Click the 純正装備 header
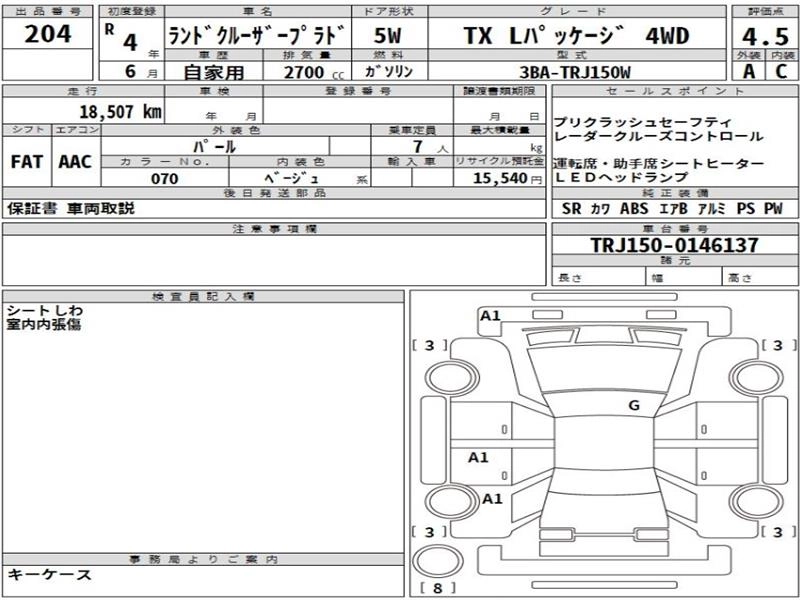 click(675, 193)
